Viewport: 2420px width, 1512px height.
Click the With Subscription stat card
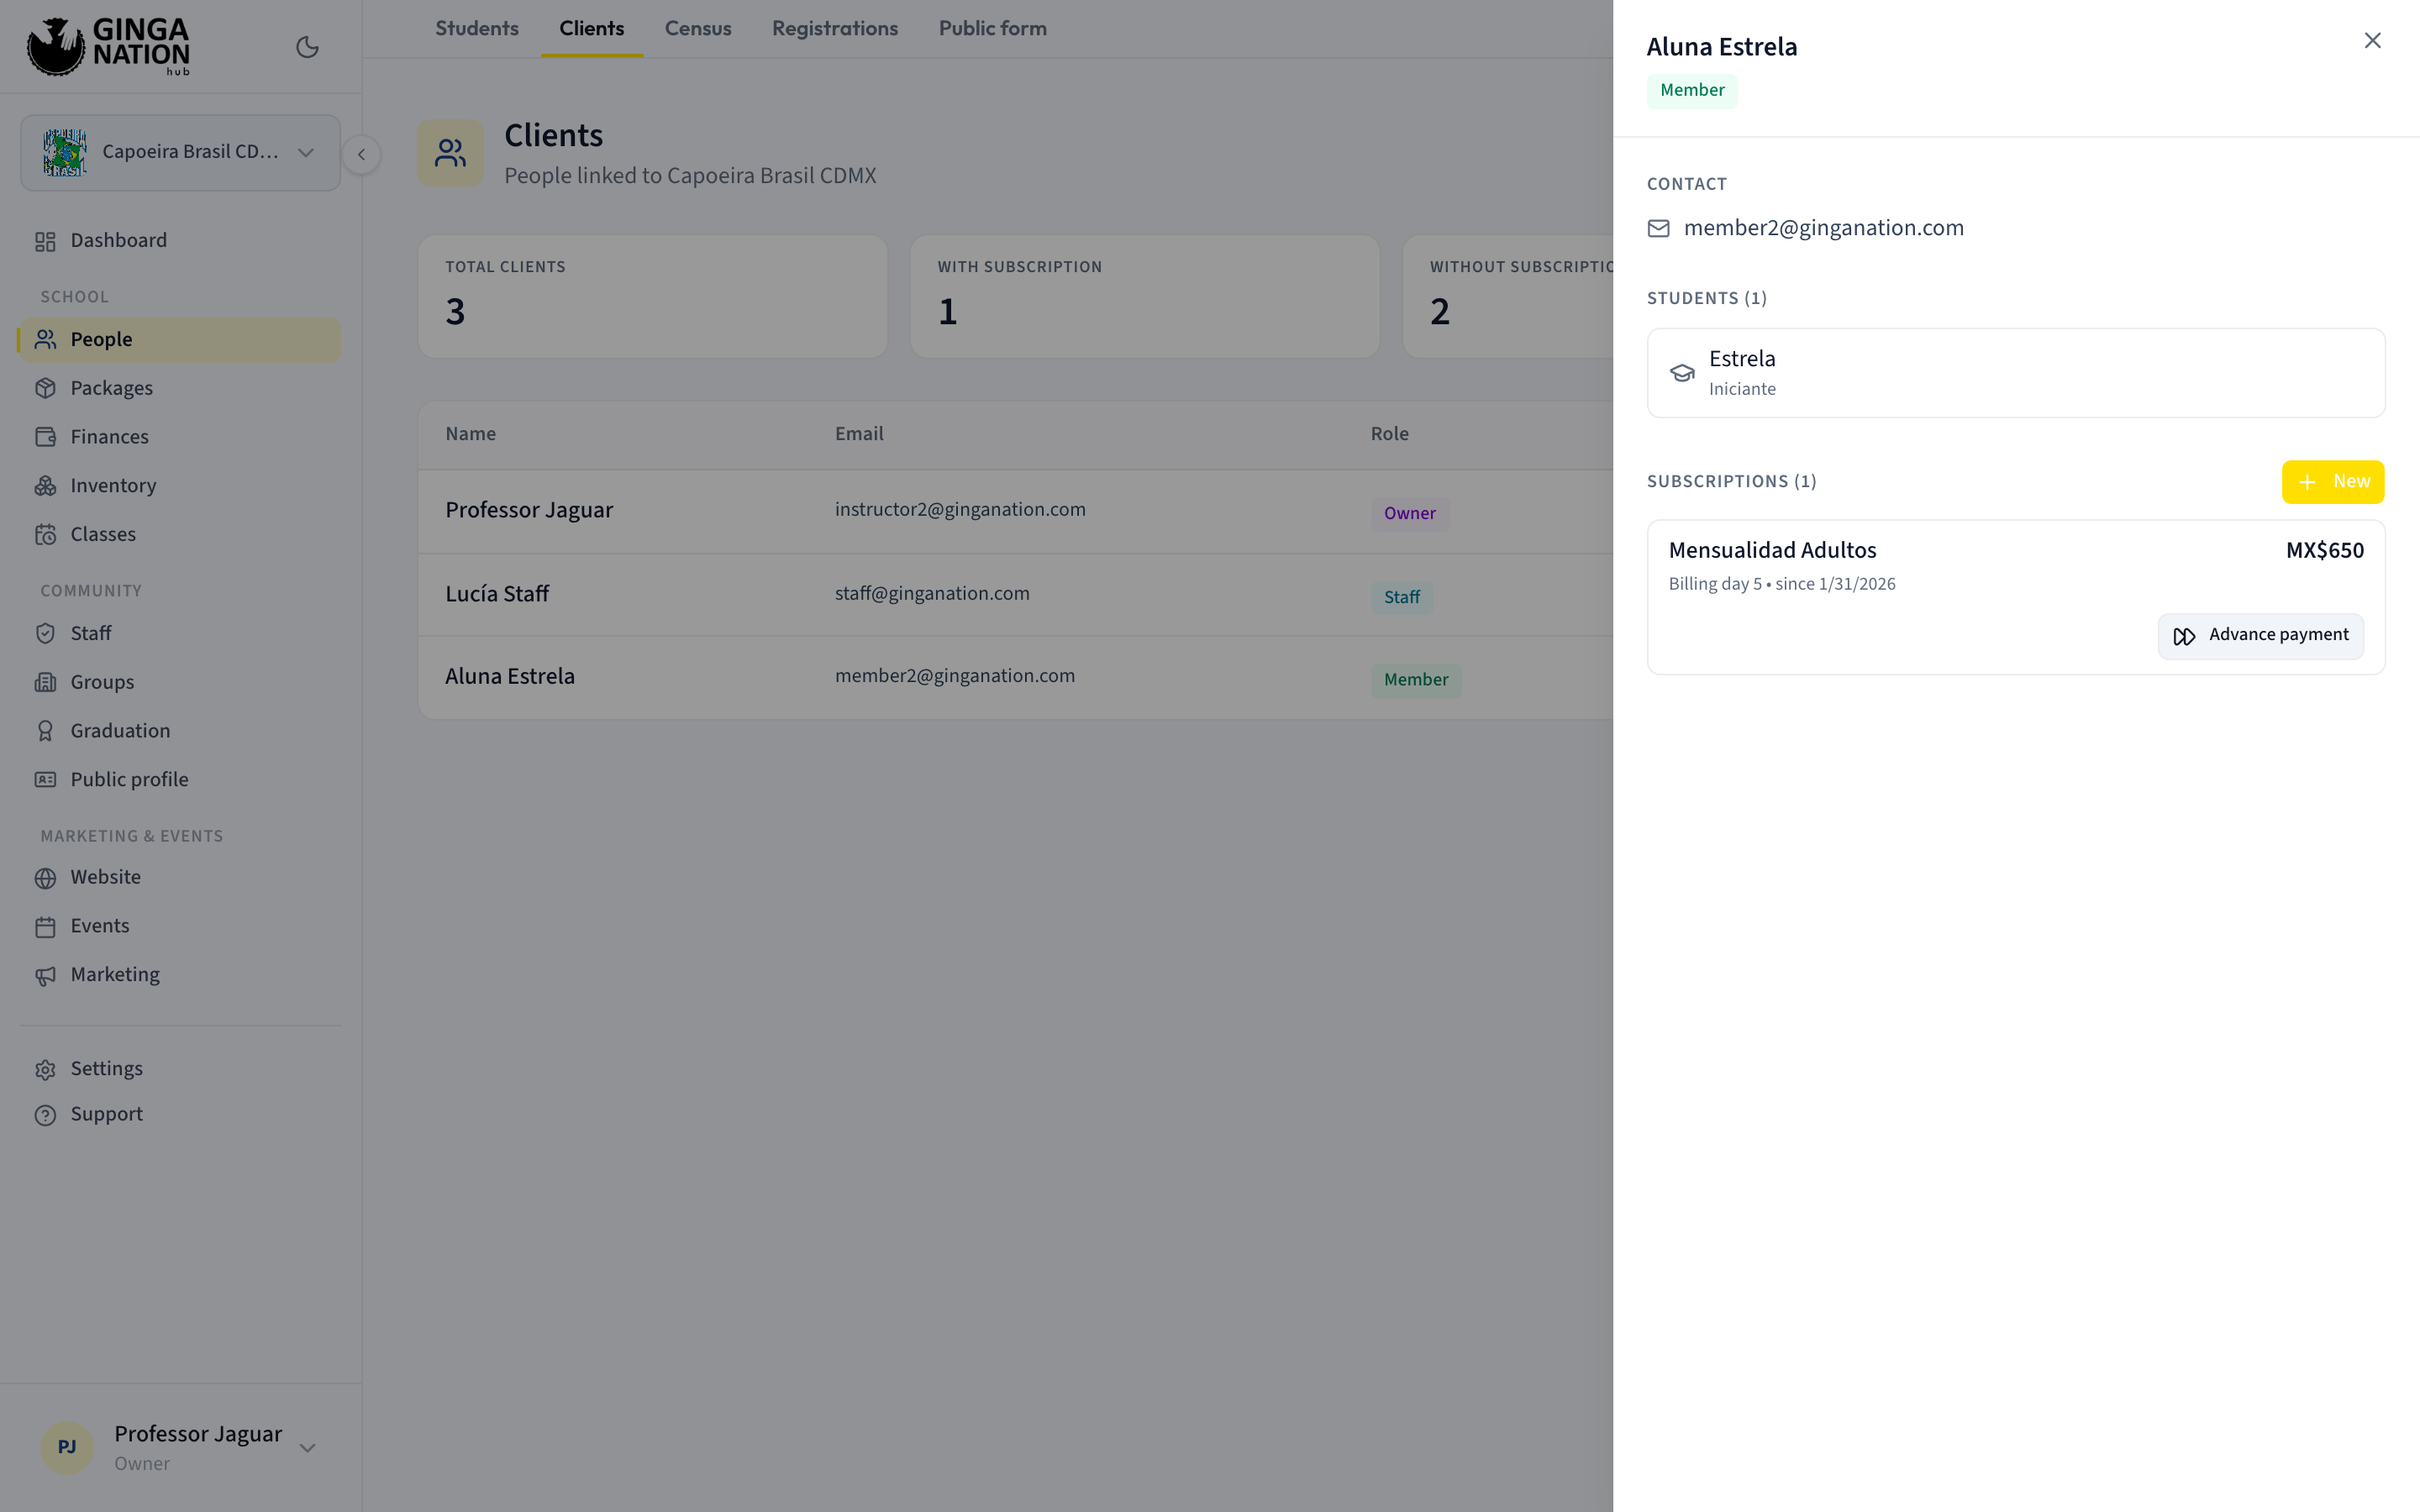pyautogui.click(x=1145, y=297)
